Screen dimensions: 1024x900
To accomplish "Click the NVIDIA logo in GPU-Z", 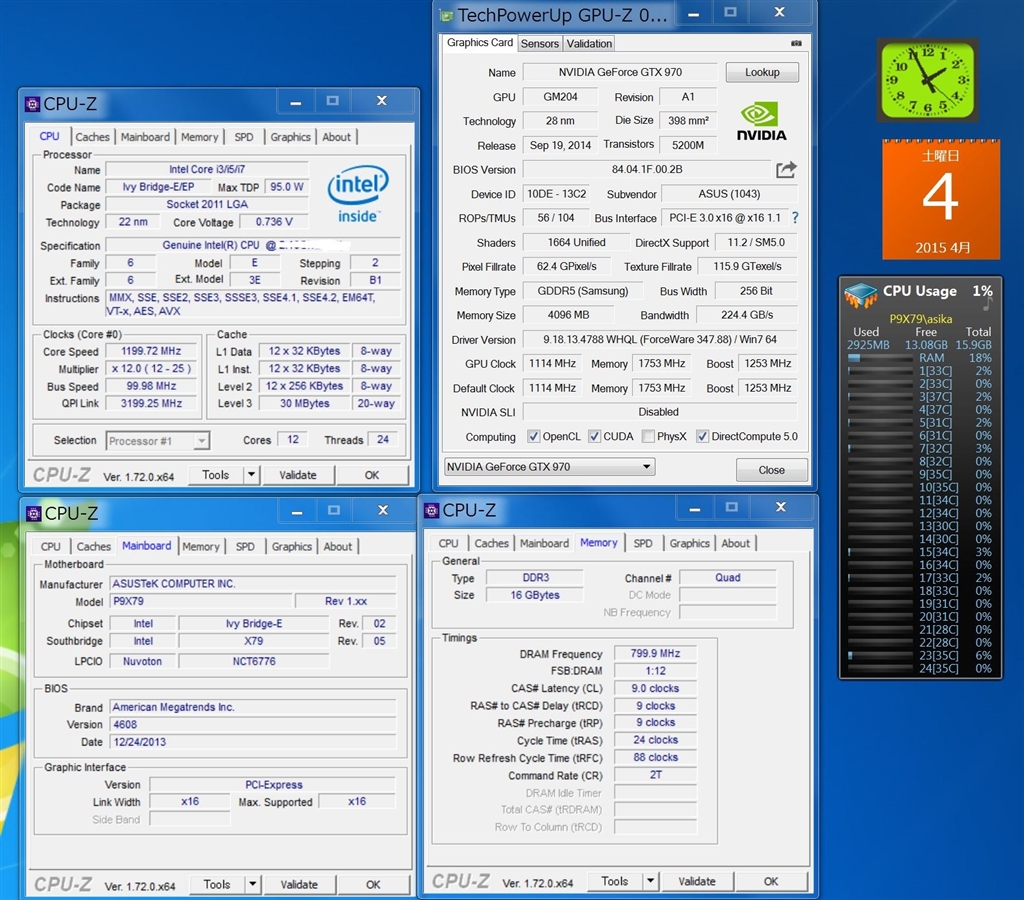I will 761,120.
